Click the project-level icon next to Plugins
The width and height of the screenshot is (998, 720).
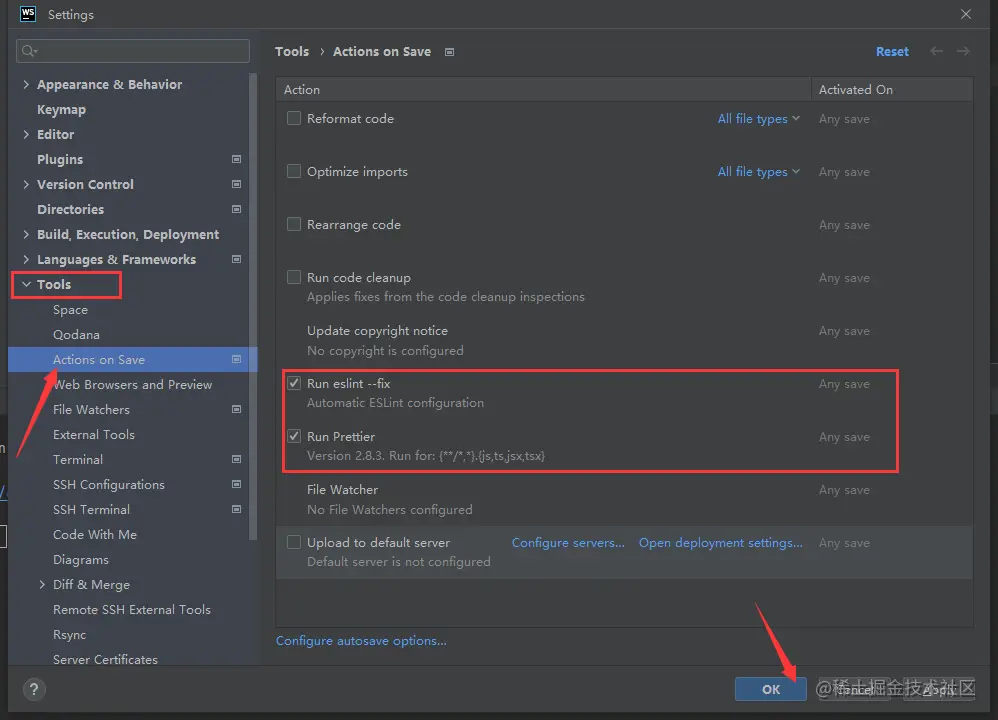tap(236, 159)
